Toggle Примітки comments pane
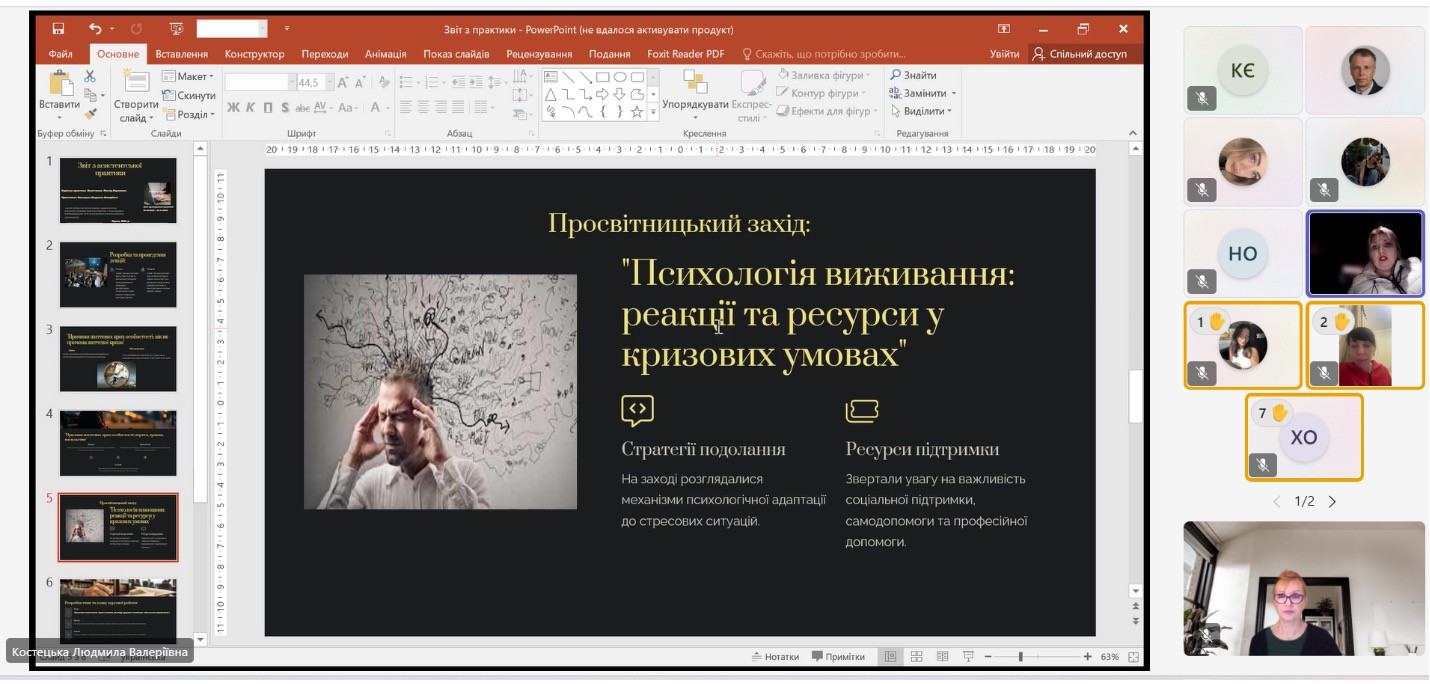Image resolution: width=1430 pixels, height=684 pixels. click(x=838, y=657)
